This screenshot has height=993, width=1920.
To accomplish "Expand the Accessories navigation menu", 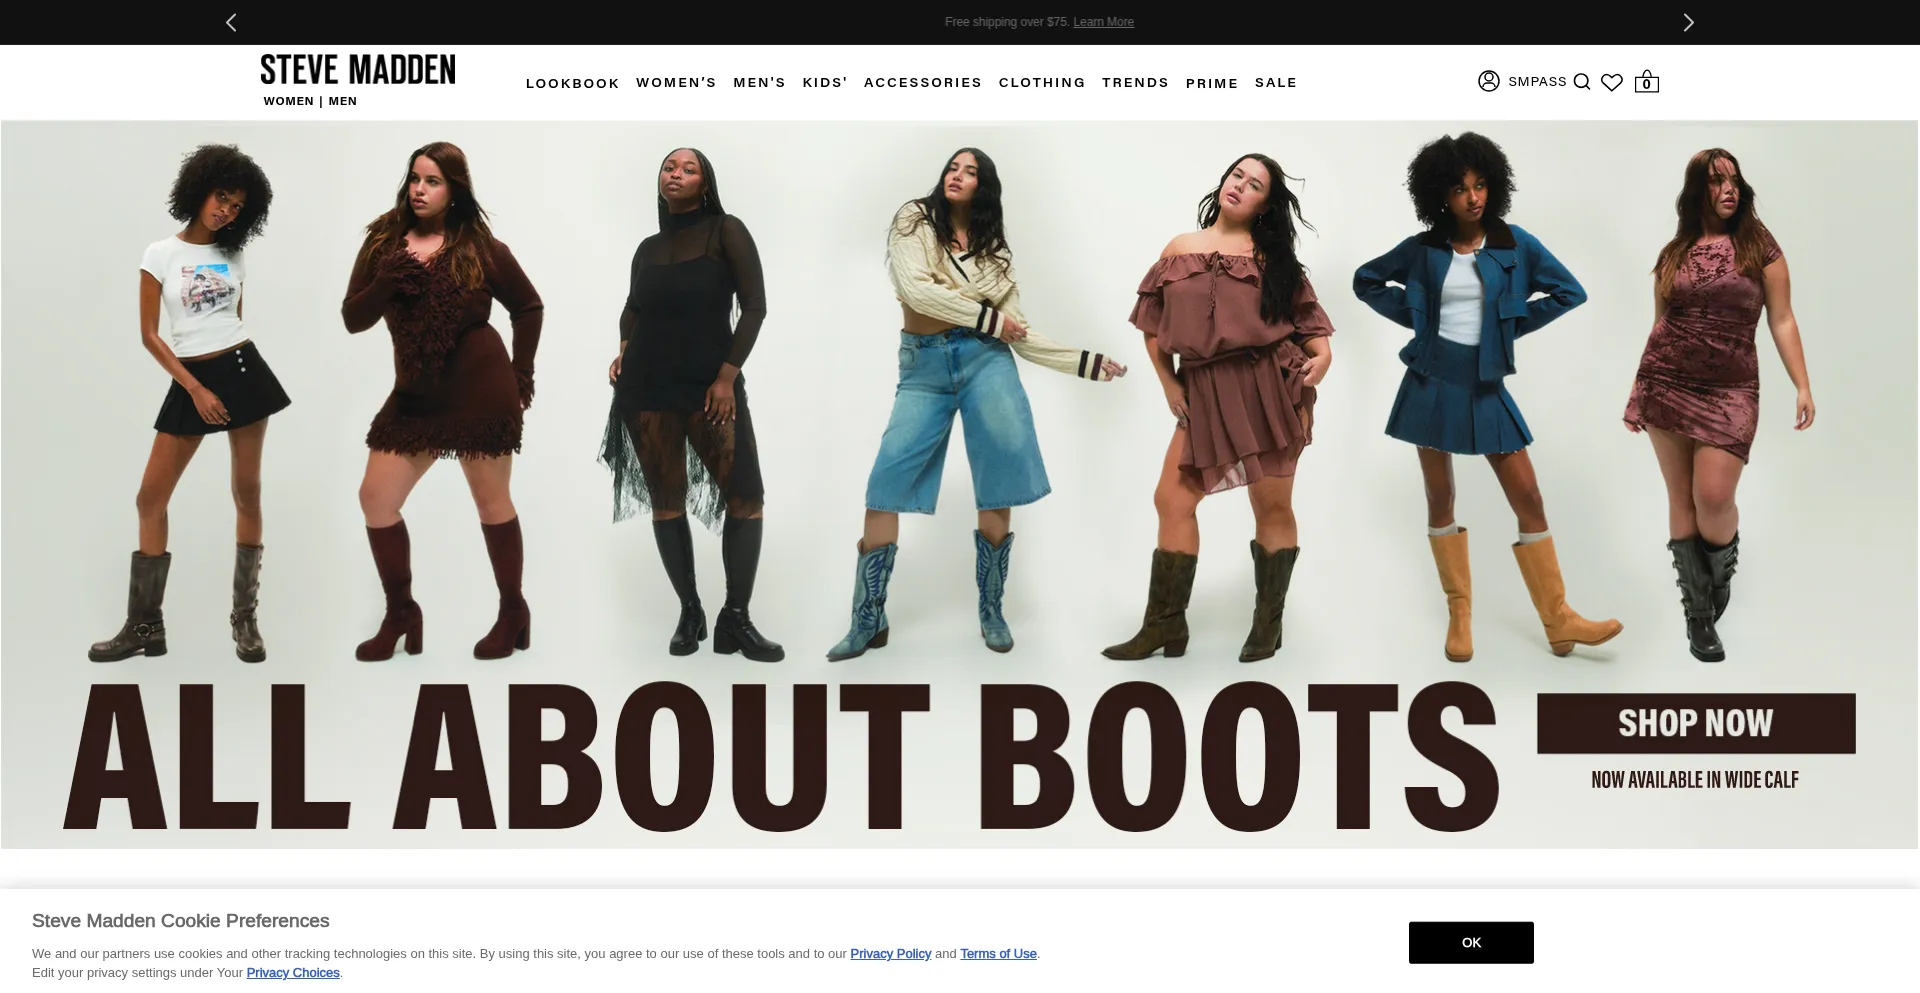I will pyautogui.click(x=922, y=83).
